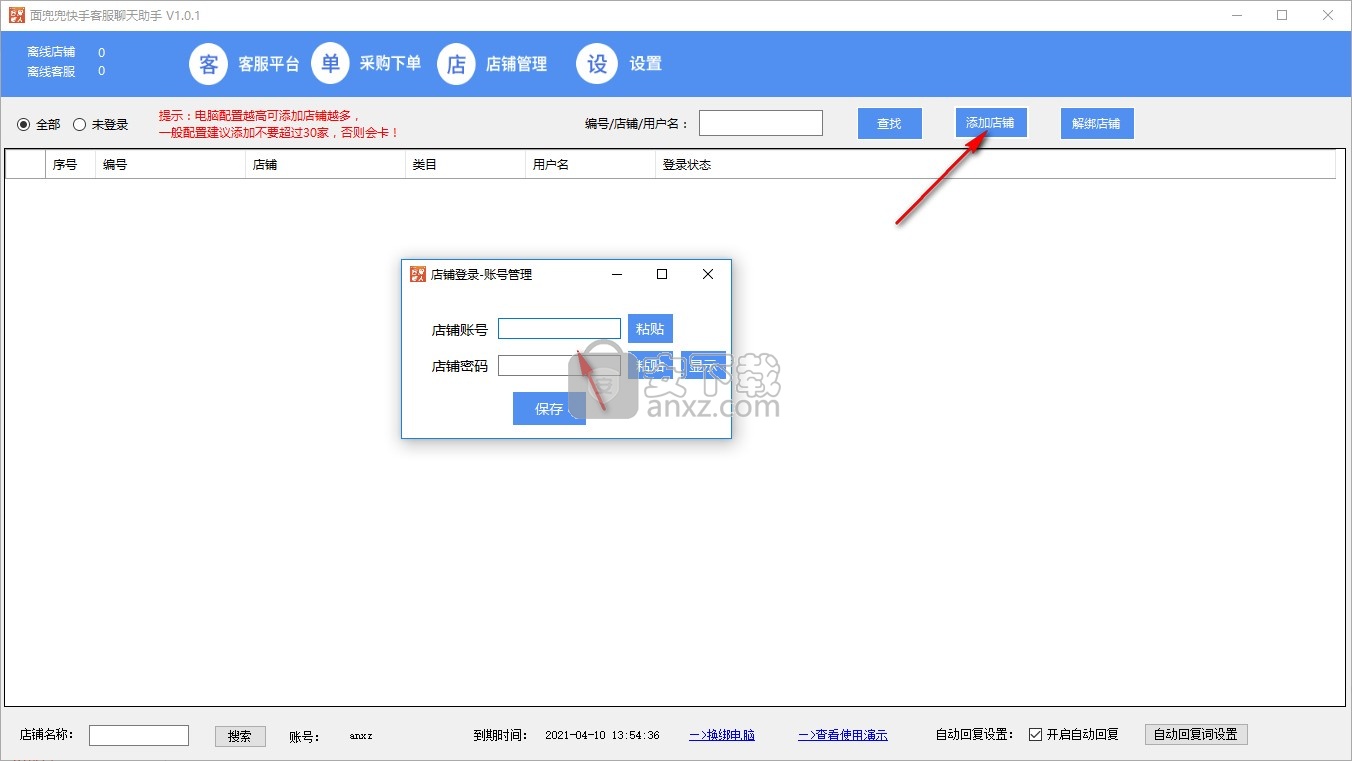The height and width of the screenshot is (761, 1352).
Task: Click 粘贴 button beside 店铺密码 field
Action: tap(650, 366)
